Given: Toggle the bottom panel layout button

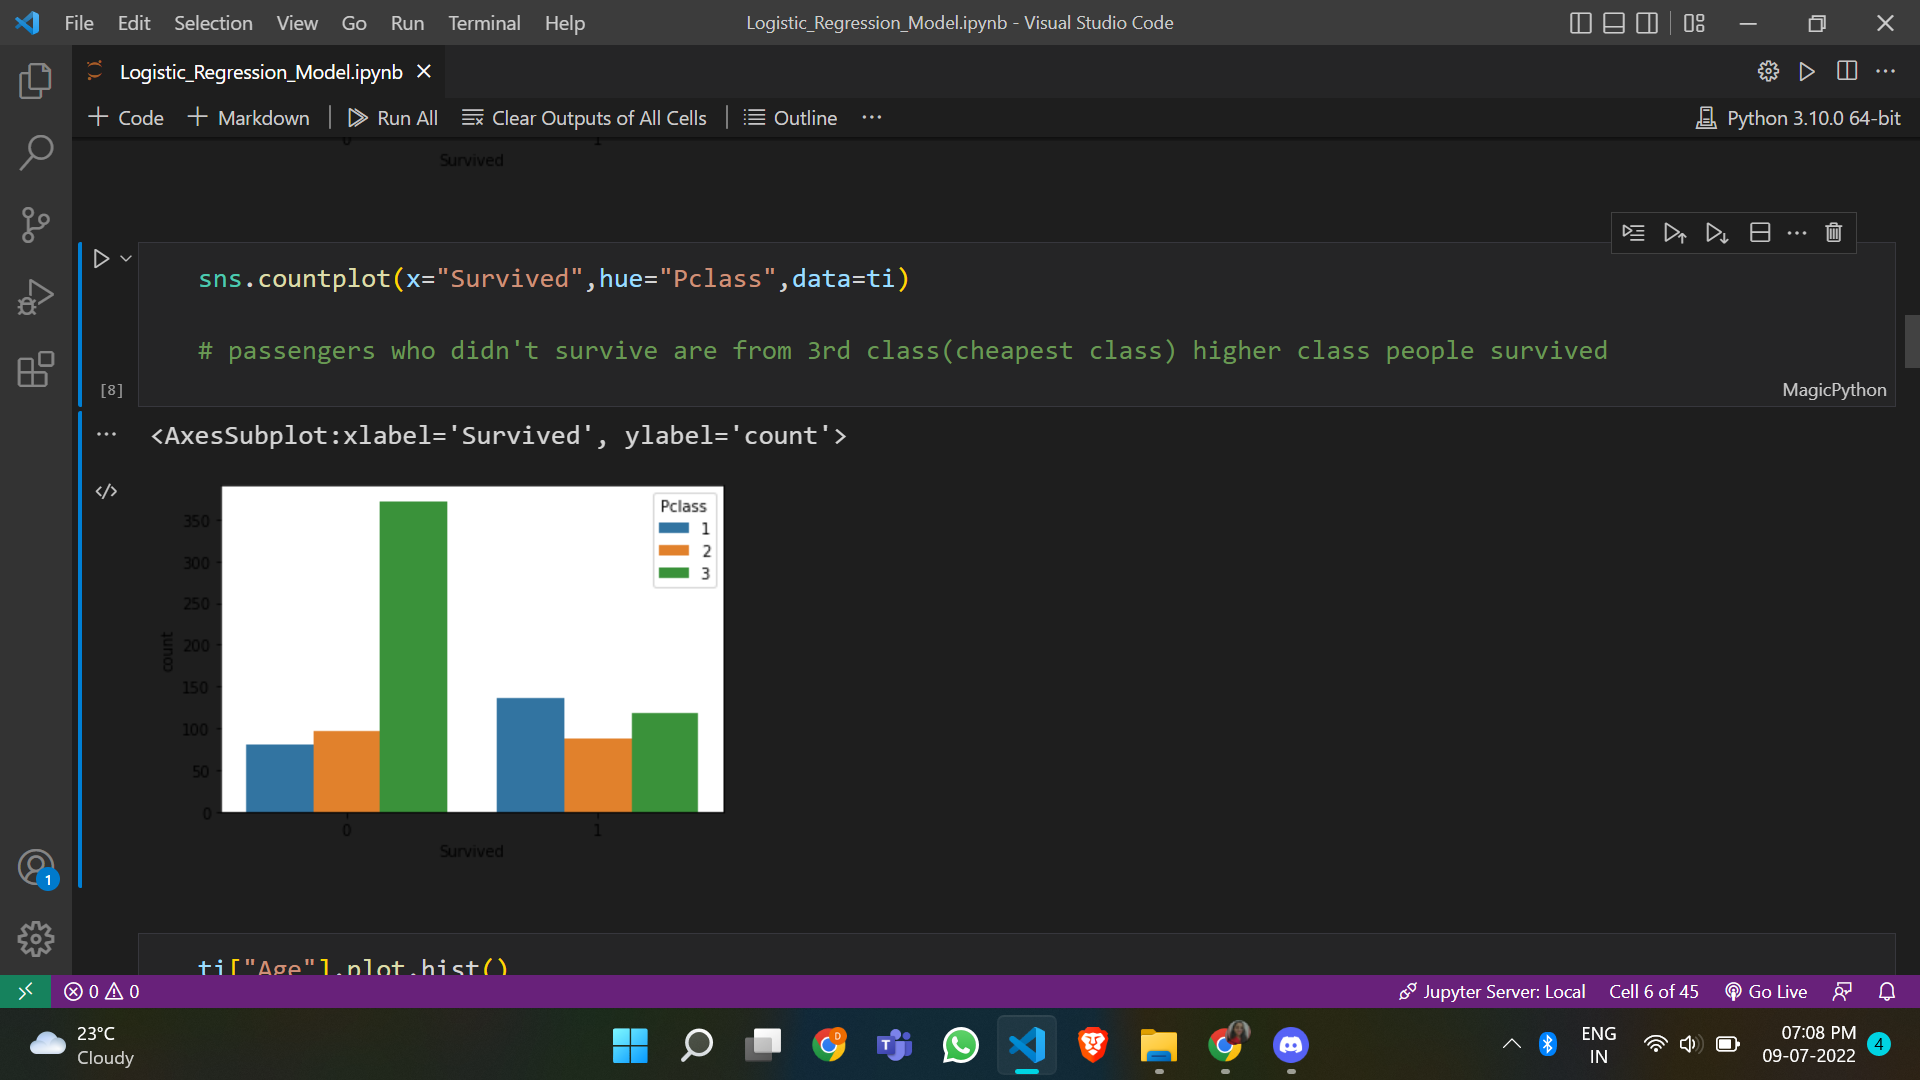Looking at the screenshot, I should 1613,23.
